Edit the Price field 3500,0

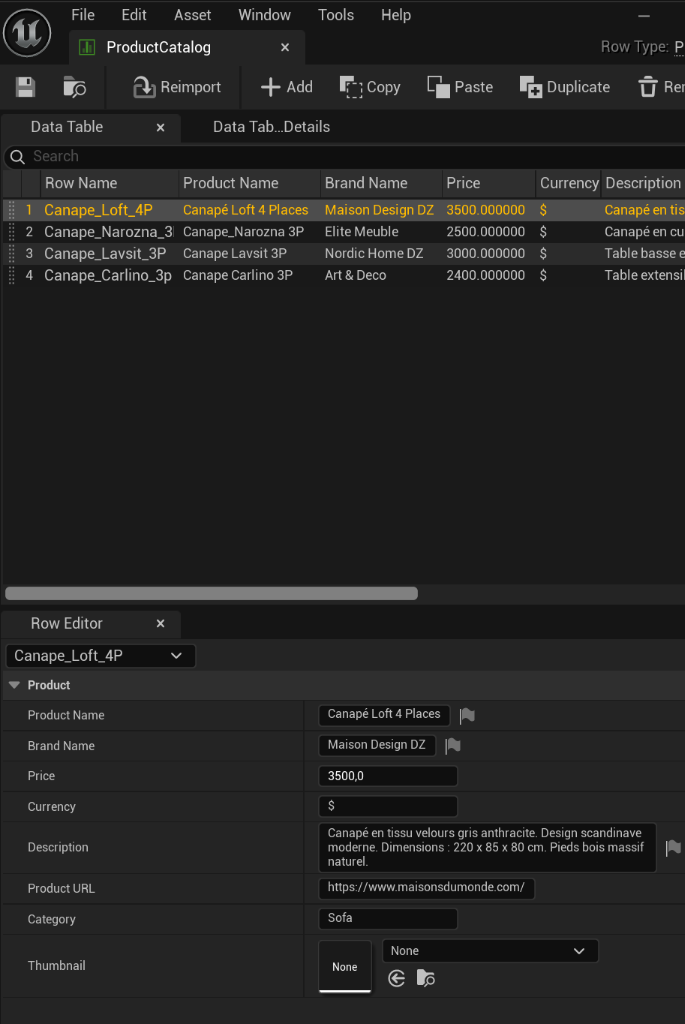click(388, 776)
